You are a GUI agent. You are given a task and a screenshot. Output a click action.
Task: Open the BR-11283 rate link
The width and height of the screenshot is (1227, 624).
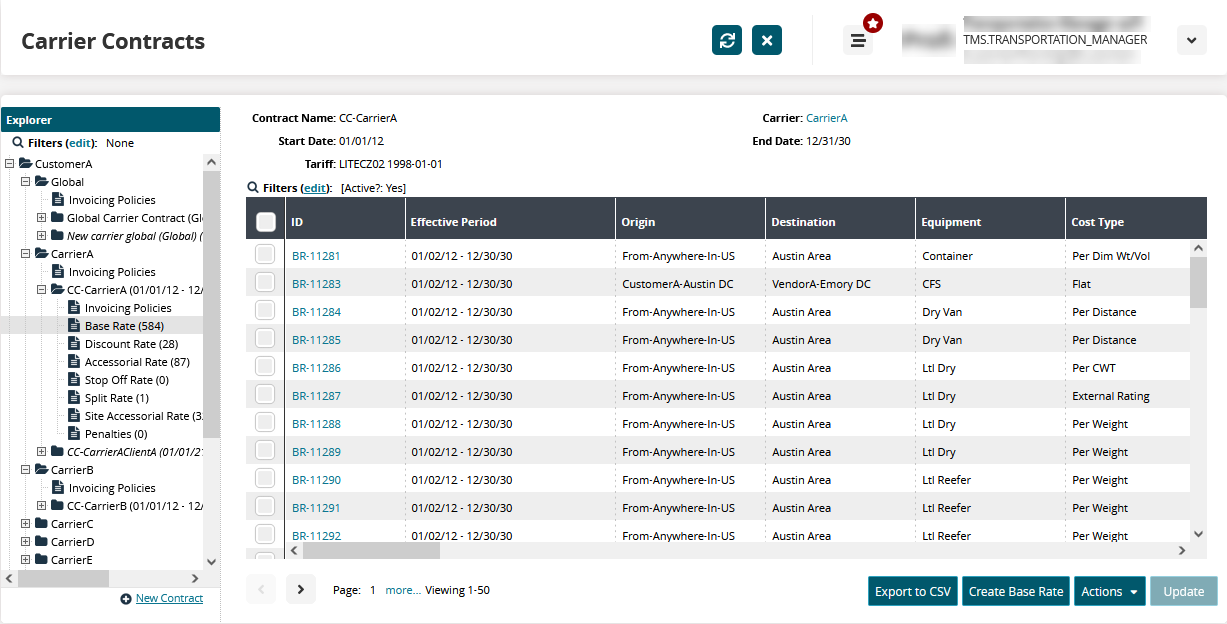click(316, 284)
